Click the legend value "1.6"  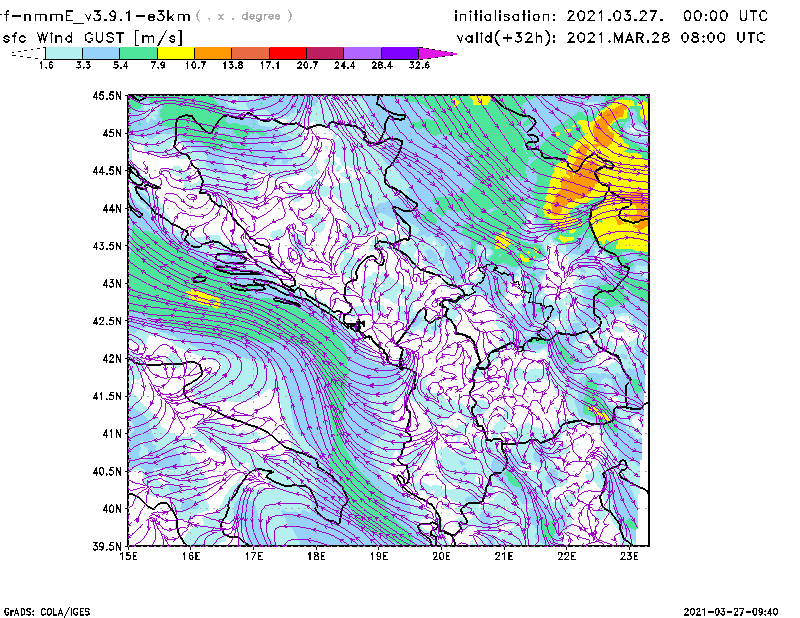click(46, 65)
